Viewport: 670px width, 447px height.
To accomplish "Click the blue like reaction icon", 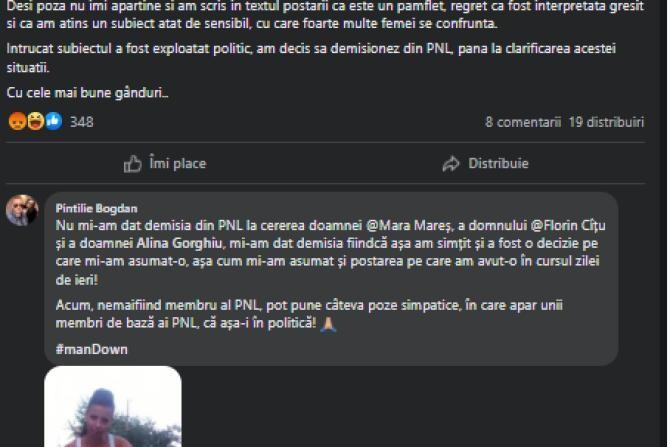I will (54, 121).
